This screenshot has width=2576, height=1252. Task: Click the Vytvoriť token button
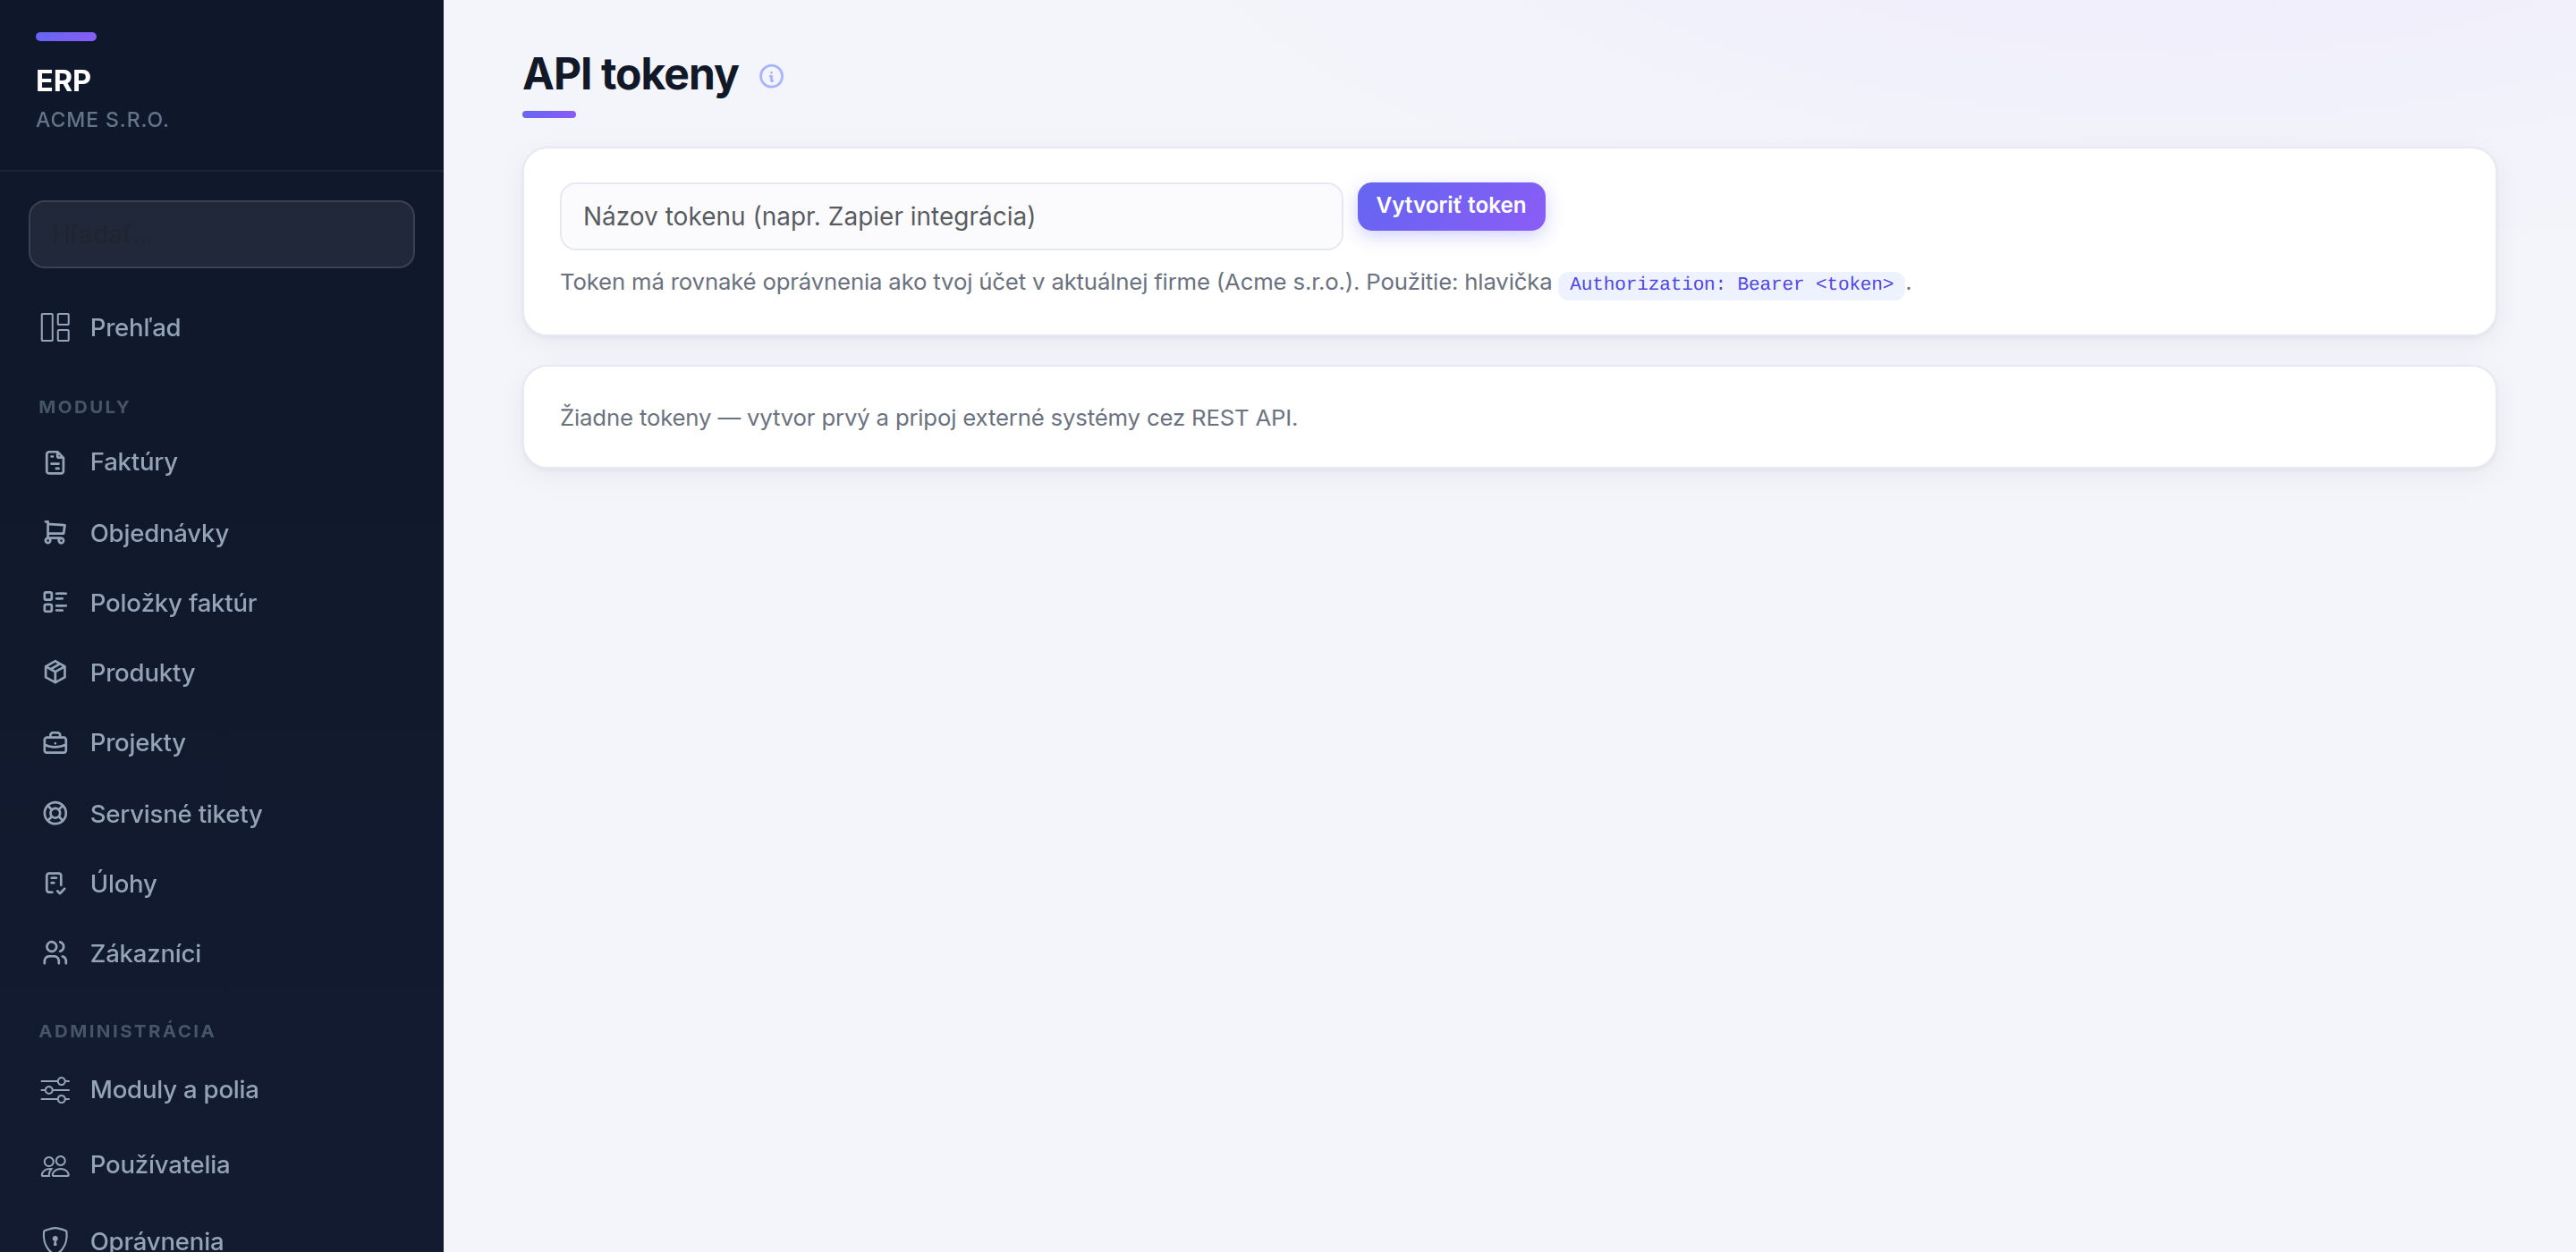coord(1450,206)
